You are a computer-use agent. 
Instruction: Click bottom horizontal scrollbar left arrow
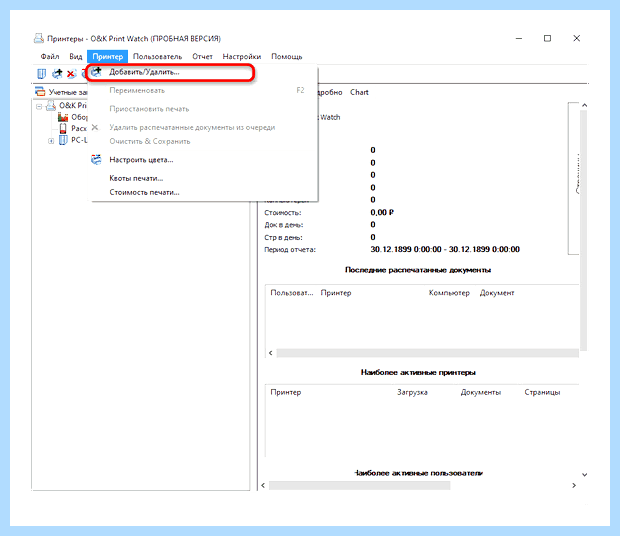pos(263,485)
